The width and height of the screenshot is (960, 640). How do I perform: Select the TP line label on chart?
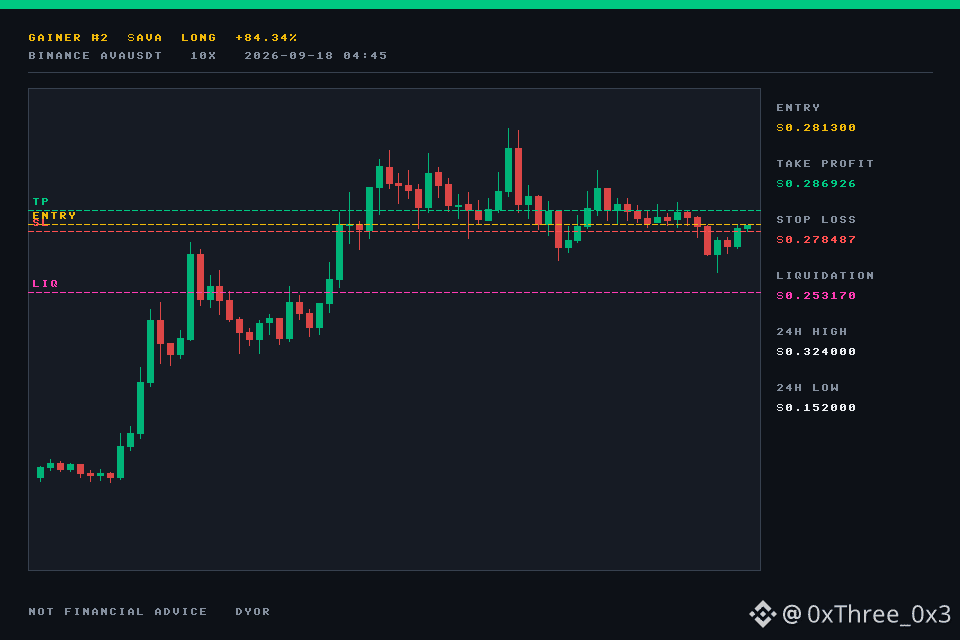[x=40, y=201]
